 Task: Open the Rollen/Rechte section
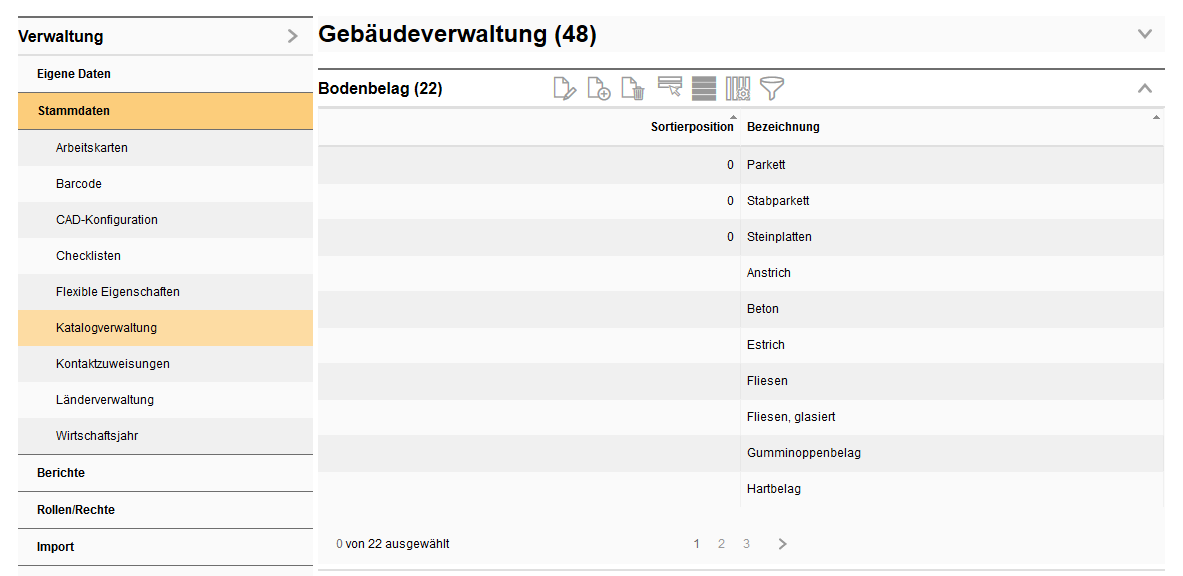click(x=76, y=510)
